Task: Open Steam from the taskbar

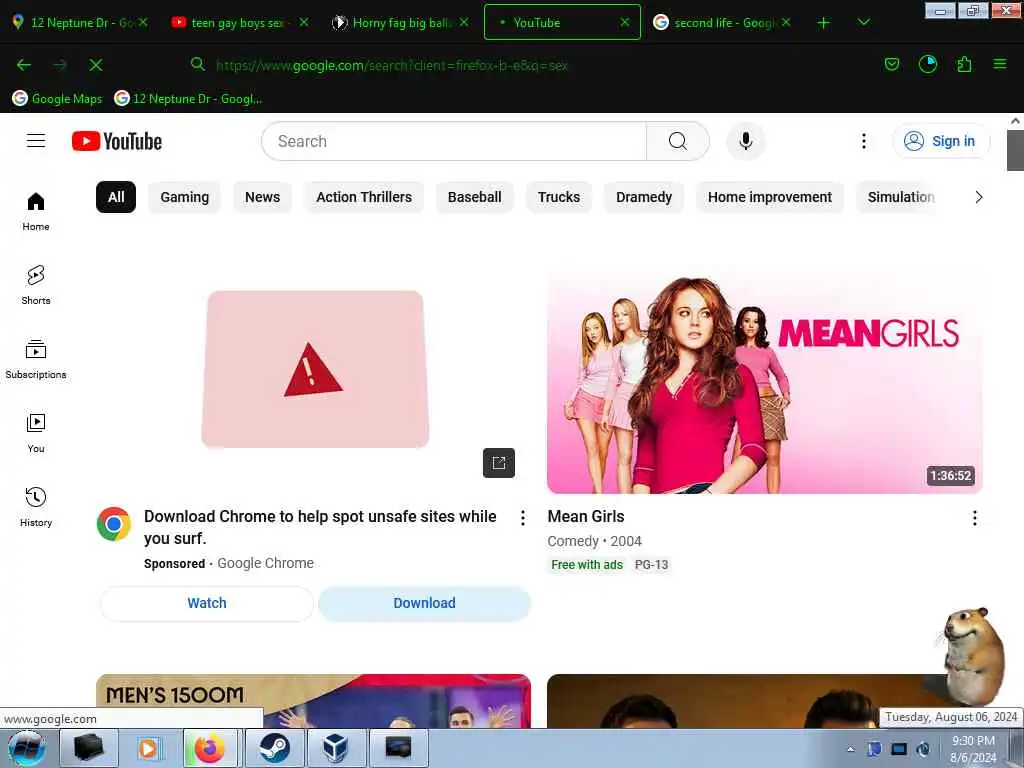Action: click(274, 748)
